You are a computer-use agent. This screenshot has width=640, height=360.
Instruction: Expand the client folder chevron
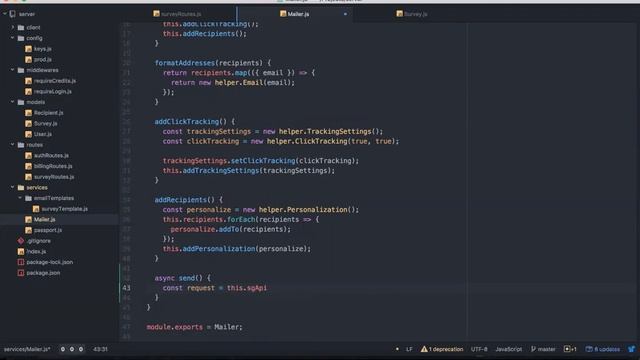pyautogui.click(x=13, y=27)
